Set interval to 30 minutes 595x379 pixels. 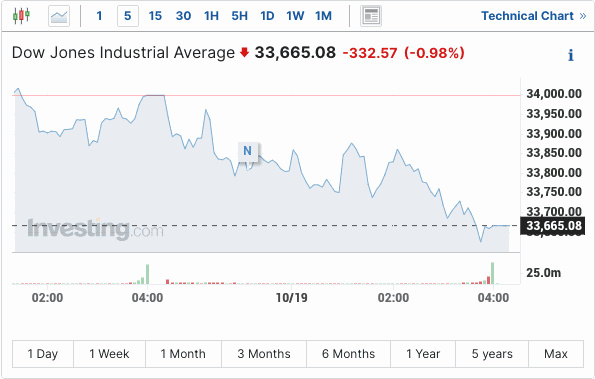(x=183, y=16)
